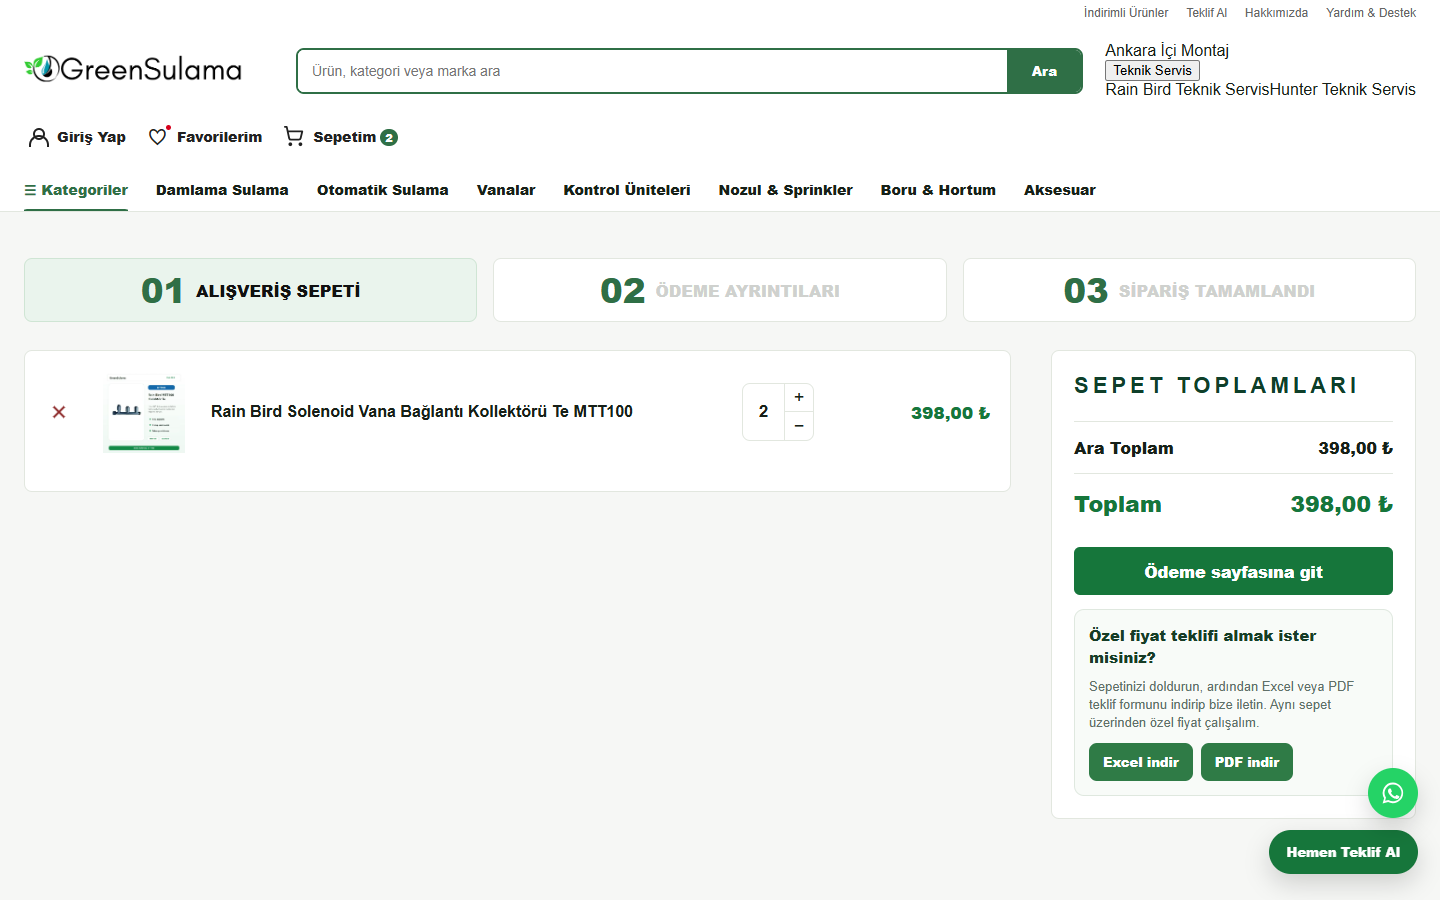Click the Sepet Toplamları heading
Viewport: 1440px width, 900px height.
click(1216, 385)
